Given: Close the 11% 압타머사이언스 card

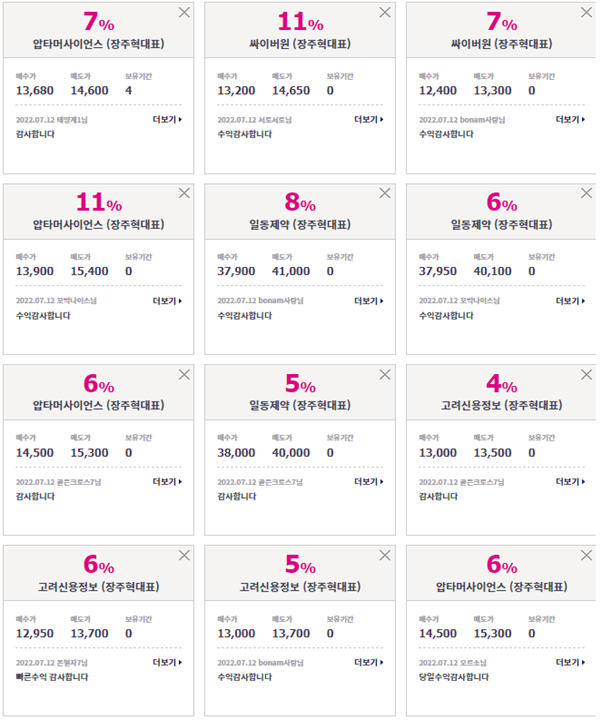Looking at the screenshot, I should 184,193.
